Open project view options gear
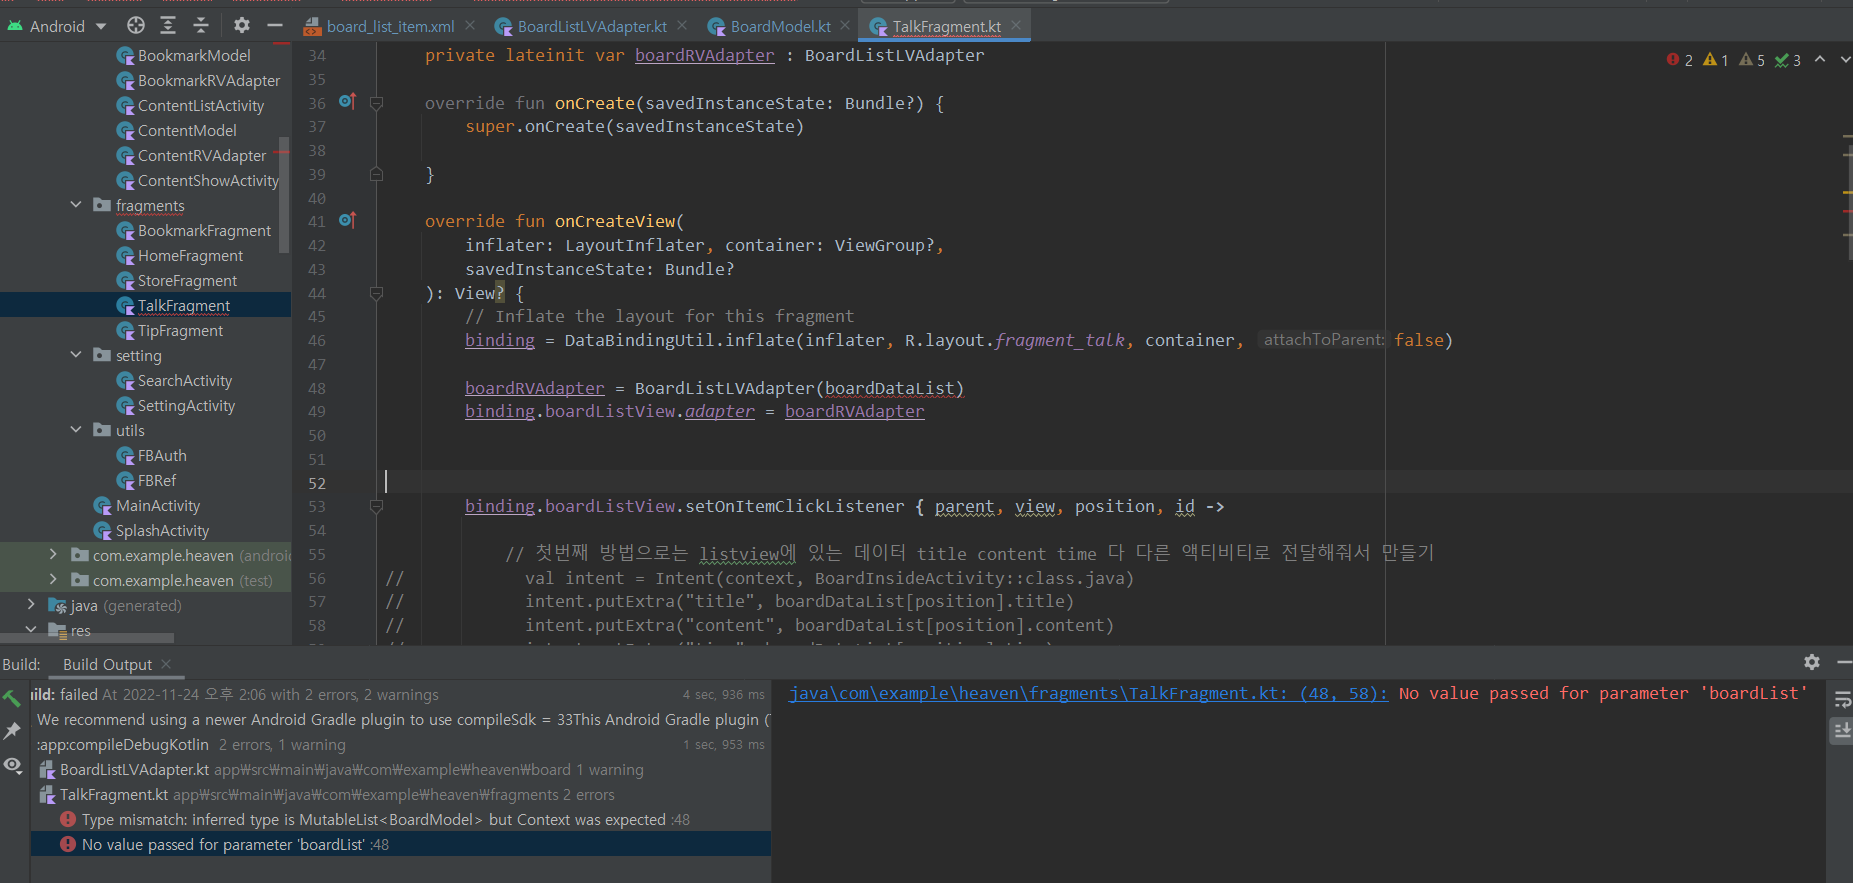 click(x=242, y=25)
